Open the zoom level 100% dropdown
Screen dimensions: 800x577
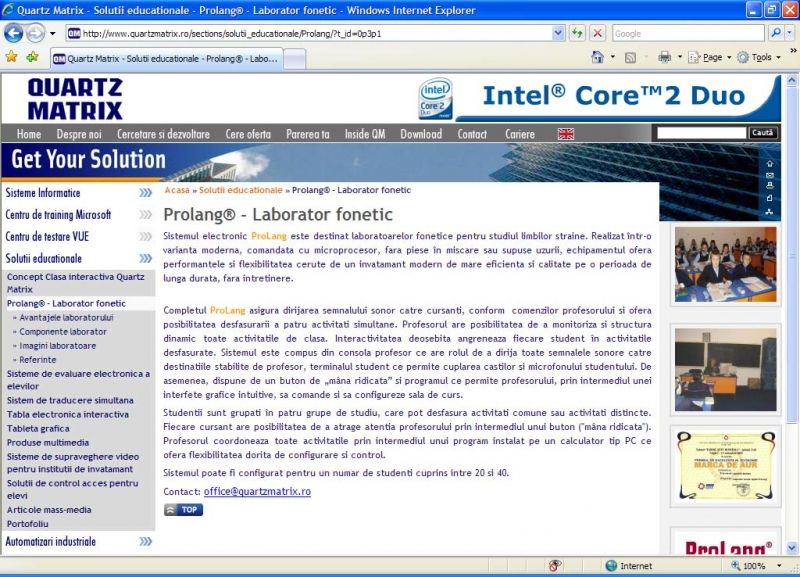point(775,566)
